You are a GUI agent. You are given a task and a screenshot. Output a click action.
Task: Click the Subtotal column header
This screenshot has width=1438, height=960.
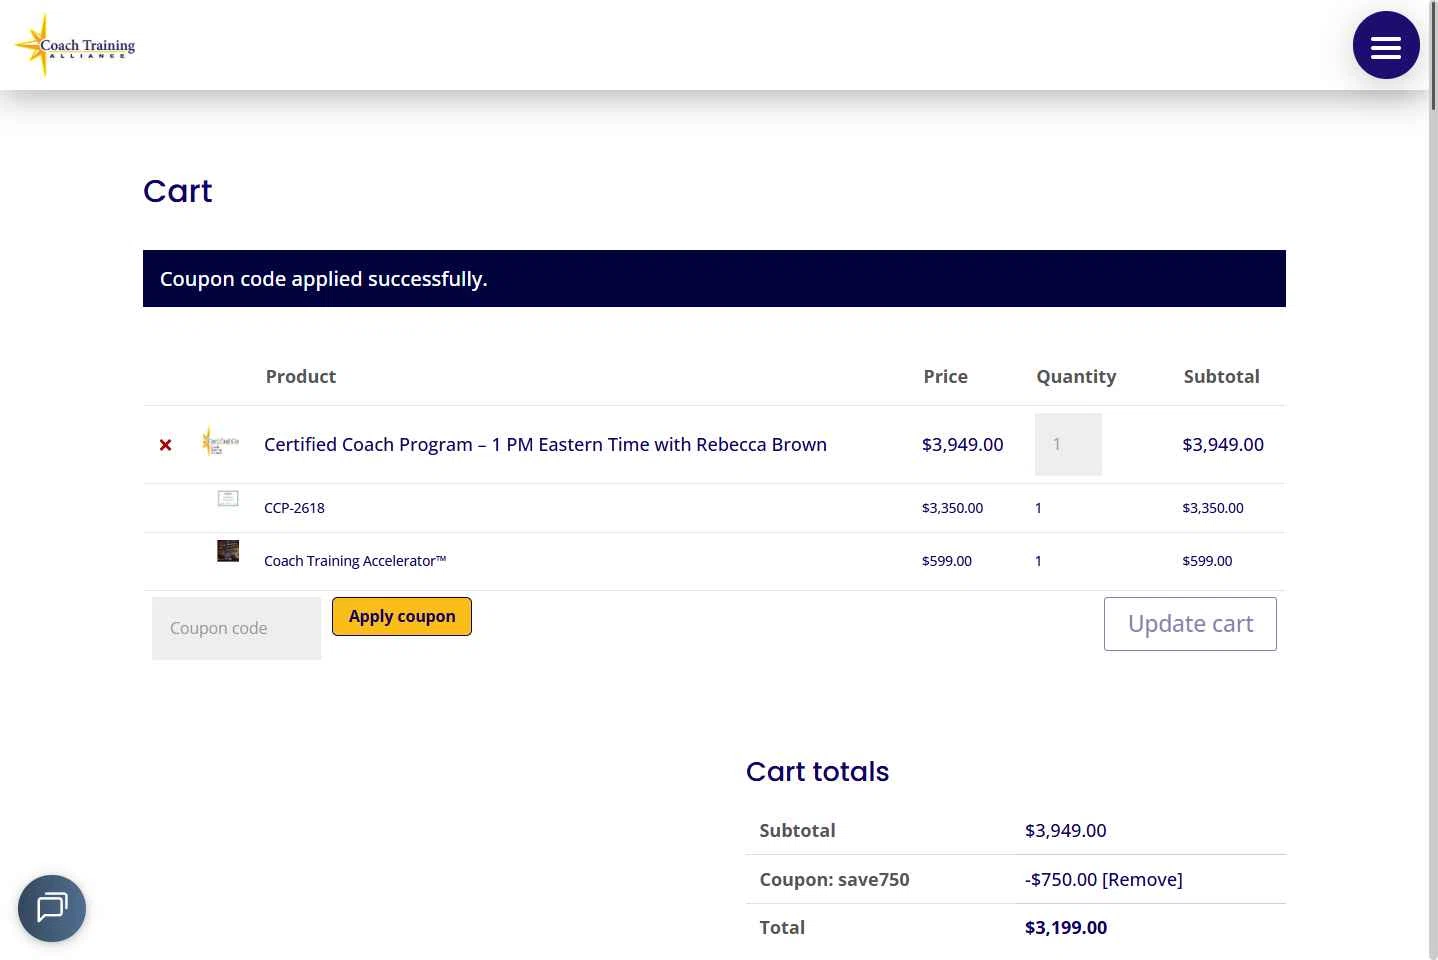(1221, 377)
